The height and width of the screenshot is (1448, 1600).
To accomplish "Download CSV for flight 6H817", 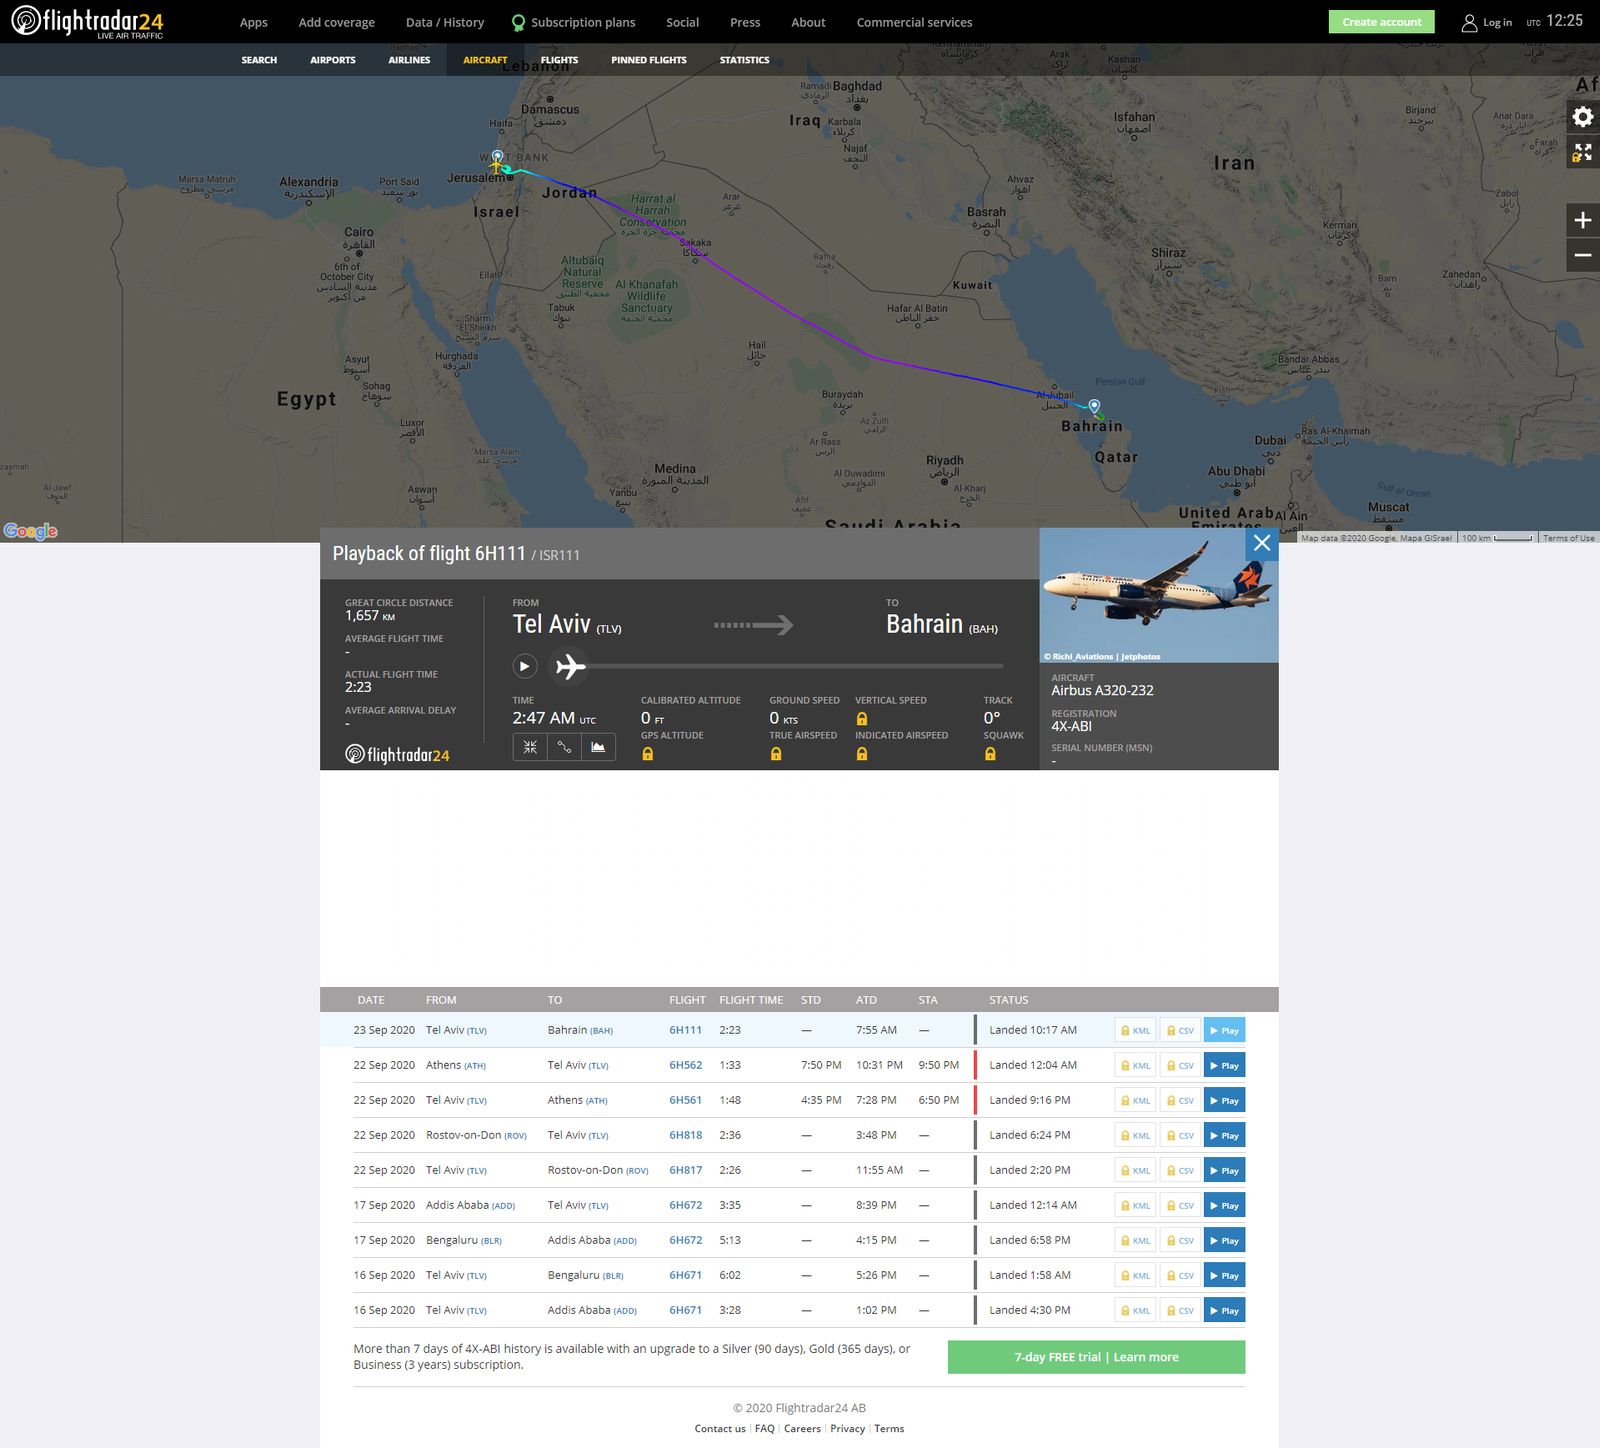I will (1180, 1170).
